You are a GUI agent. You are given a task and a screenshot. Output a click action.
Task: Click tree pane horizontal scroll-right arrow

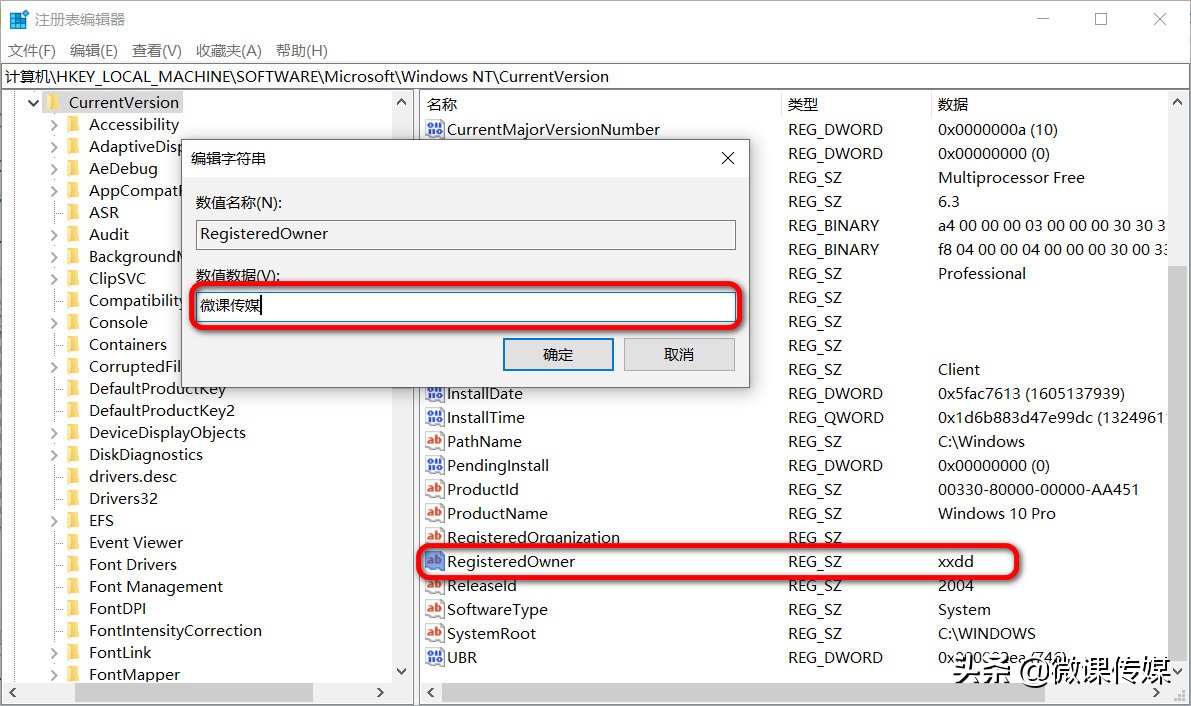click(x=380, y=692)
